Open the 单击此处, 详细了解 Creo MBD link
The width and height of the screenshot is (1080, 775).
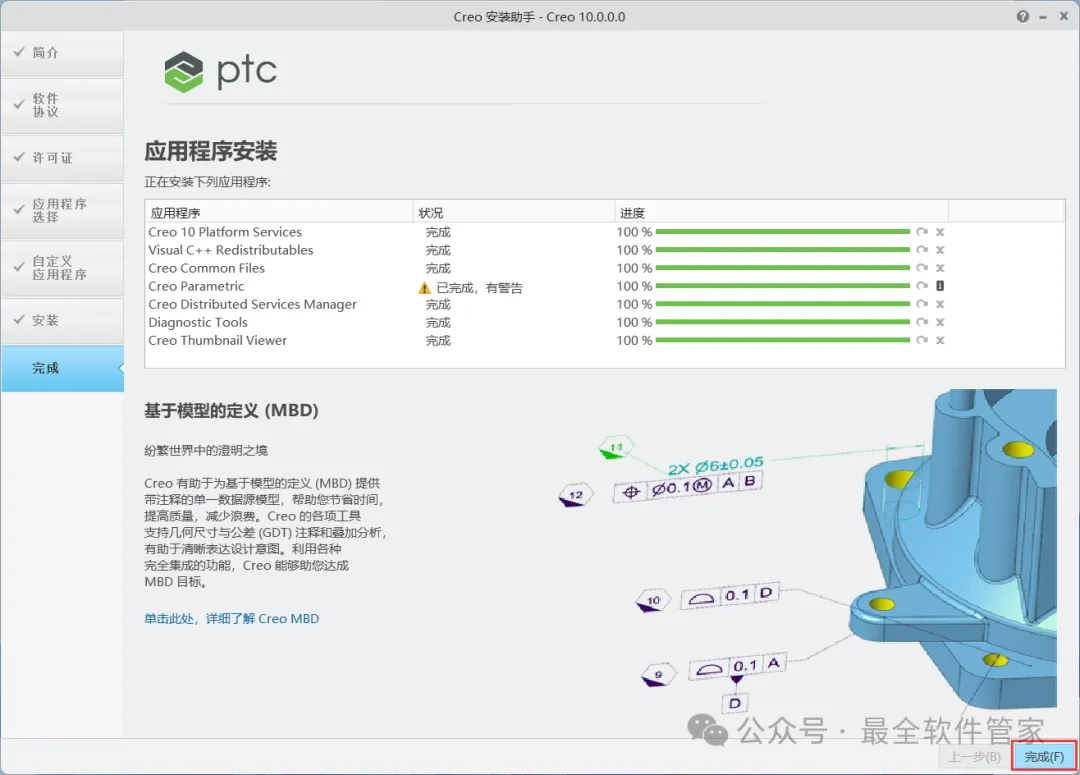[231, 619]
